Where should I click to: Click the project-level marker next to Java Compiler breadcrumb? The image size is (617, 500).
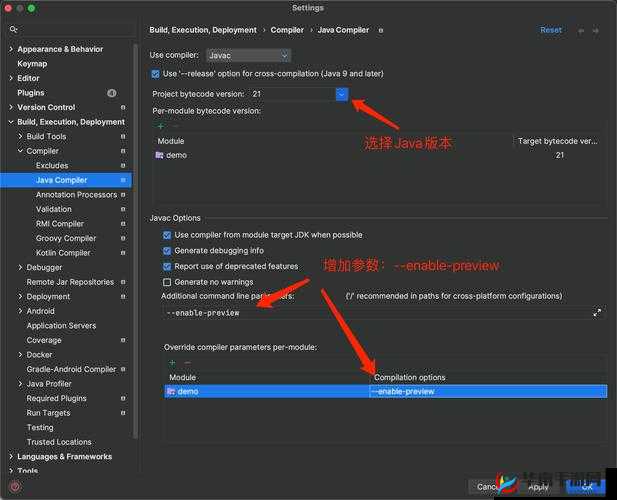tap(381, 30)
